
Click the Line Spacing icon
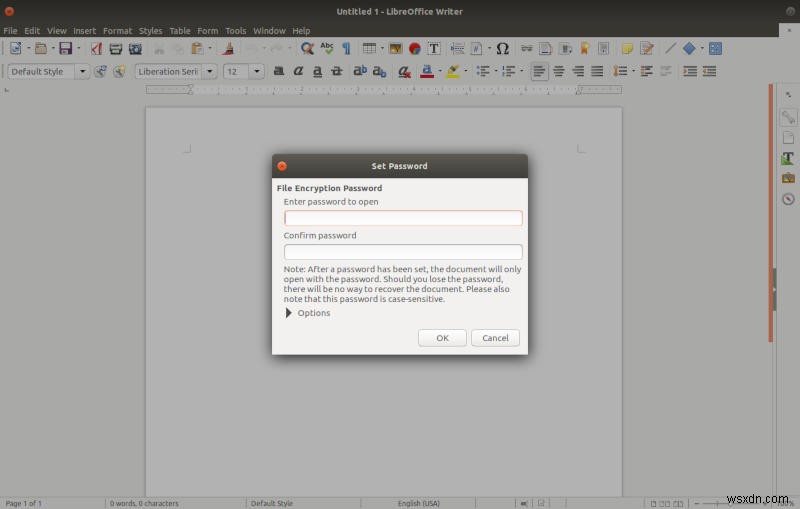(x=620, y=71)
